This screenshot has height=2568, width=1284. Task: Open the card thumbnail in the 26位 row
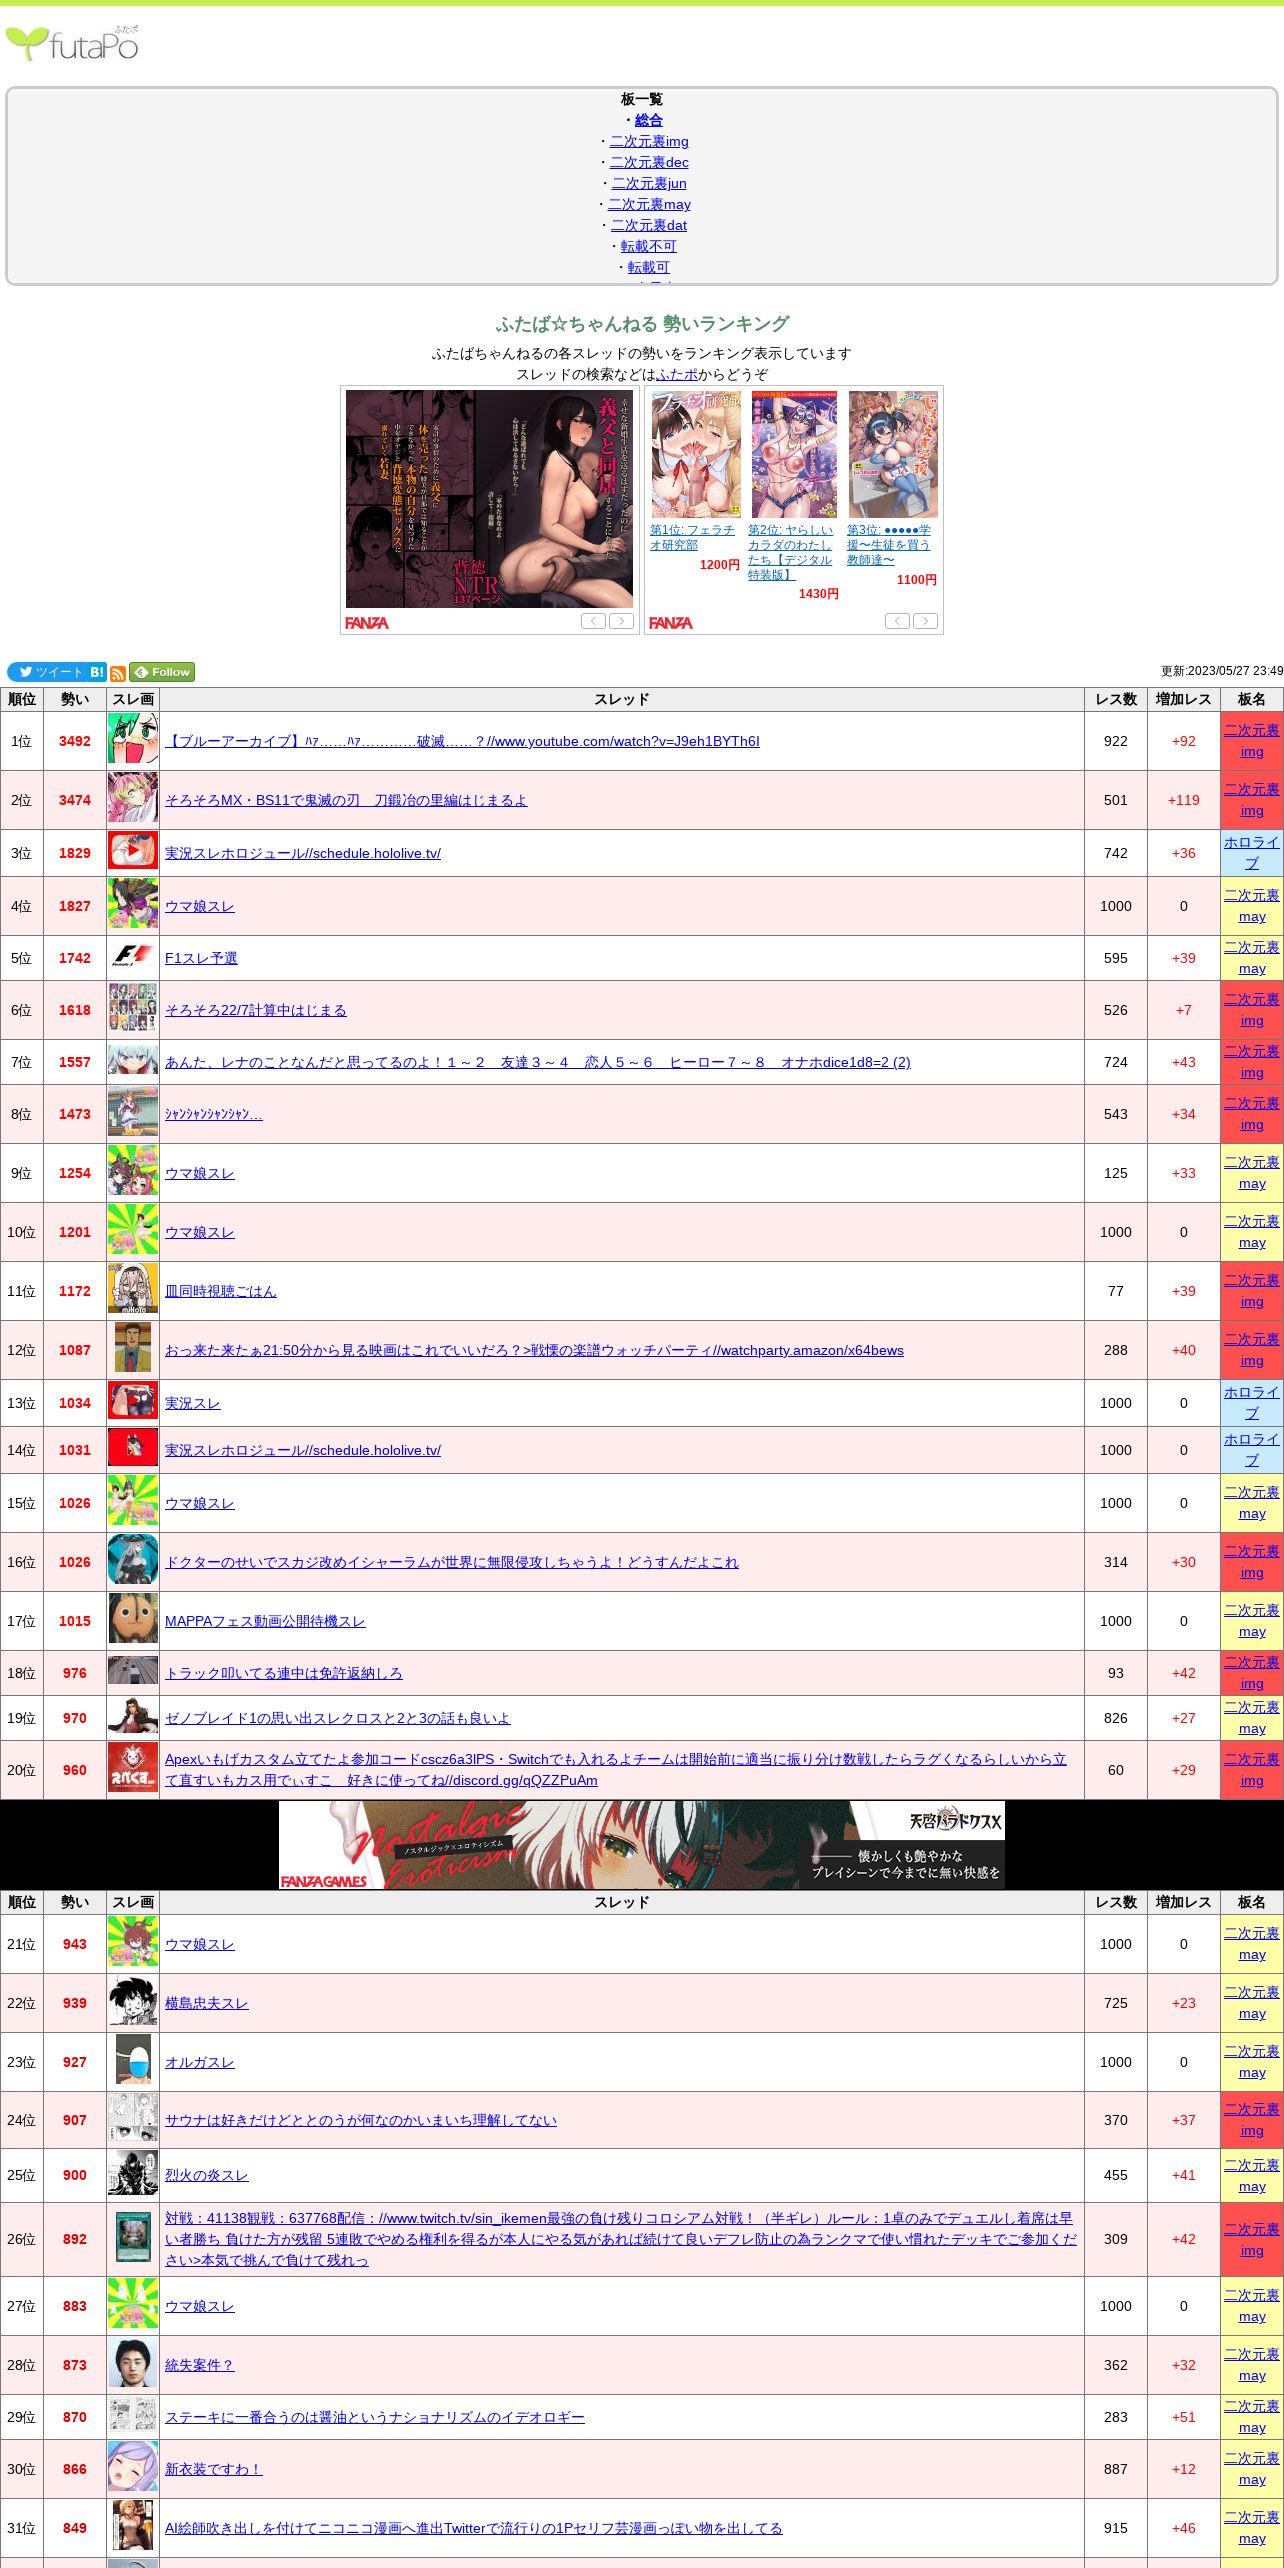coord(133,2239)
